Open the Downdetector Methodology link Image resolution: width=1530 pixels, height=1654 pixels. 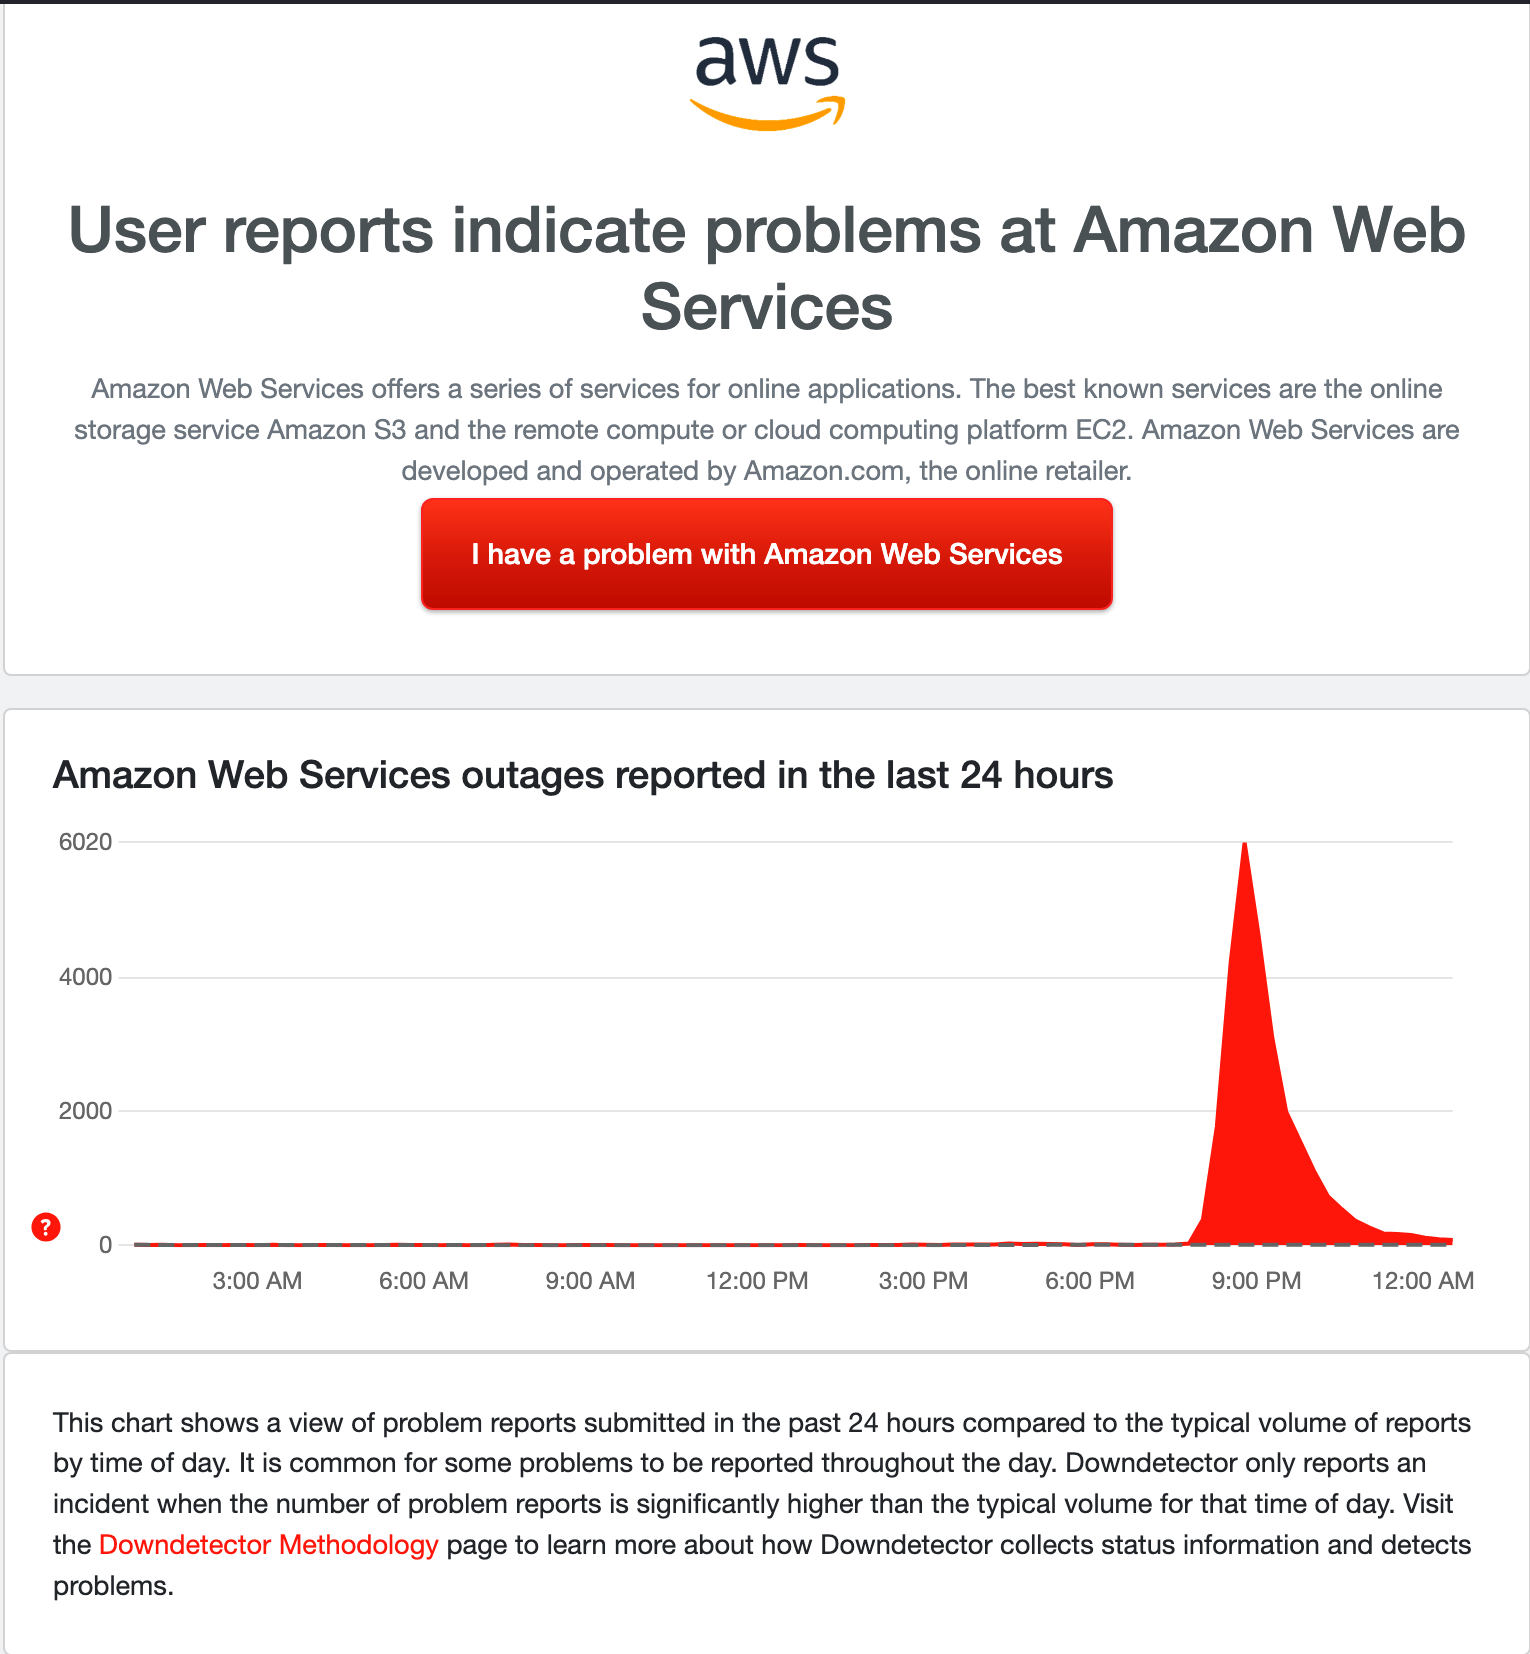(268, 1544)
